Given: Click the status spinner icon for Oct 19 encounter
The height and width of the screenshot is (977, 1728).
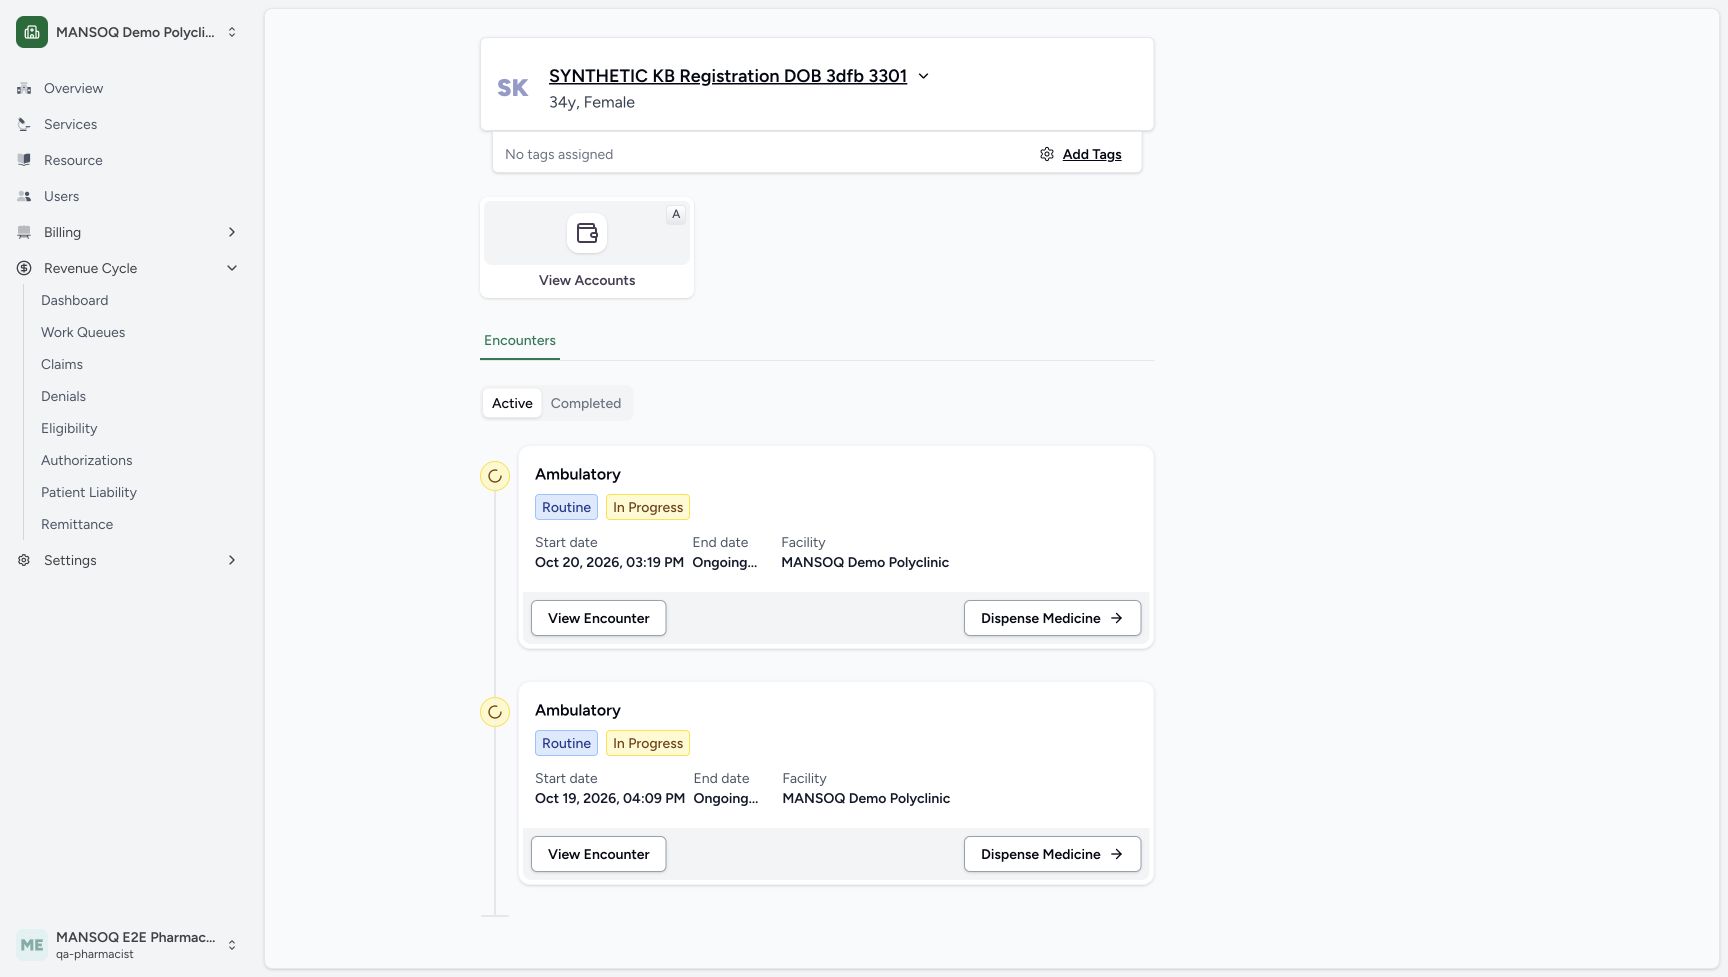Looking at the screenshot, I should [x=495, y=712].
